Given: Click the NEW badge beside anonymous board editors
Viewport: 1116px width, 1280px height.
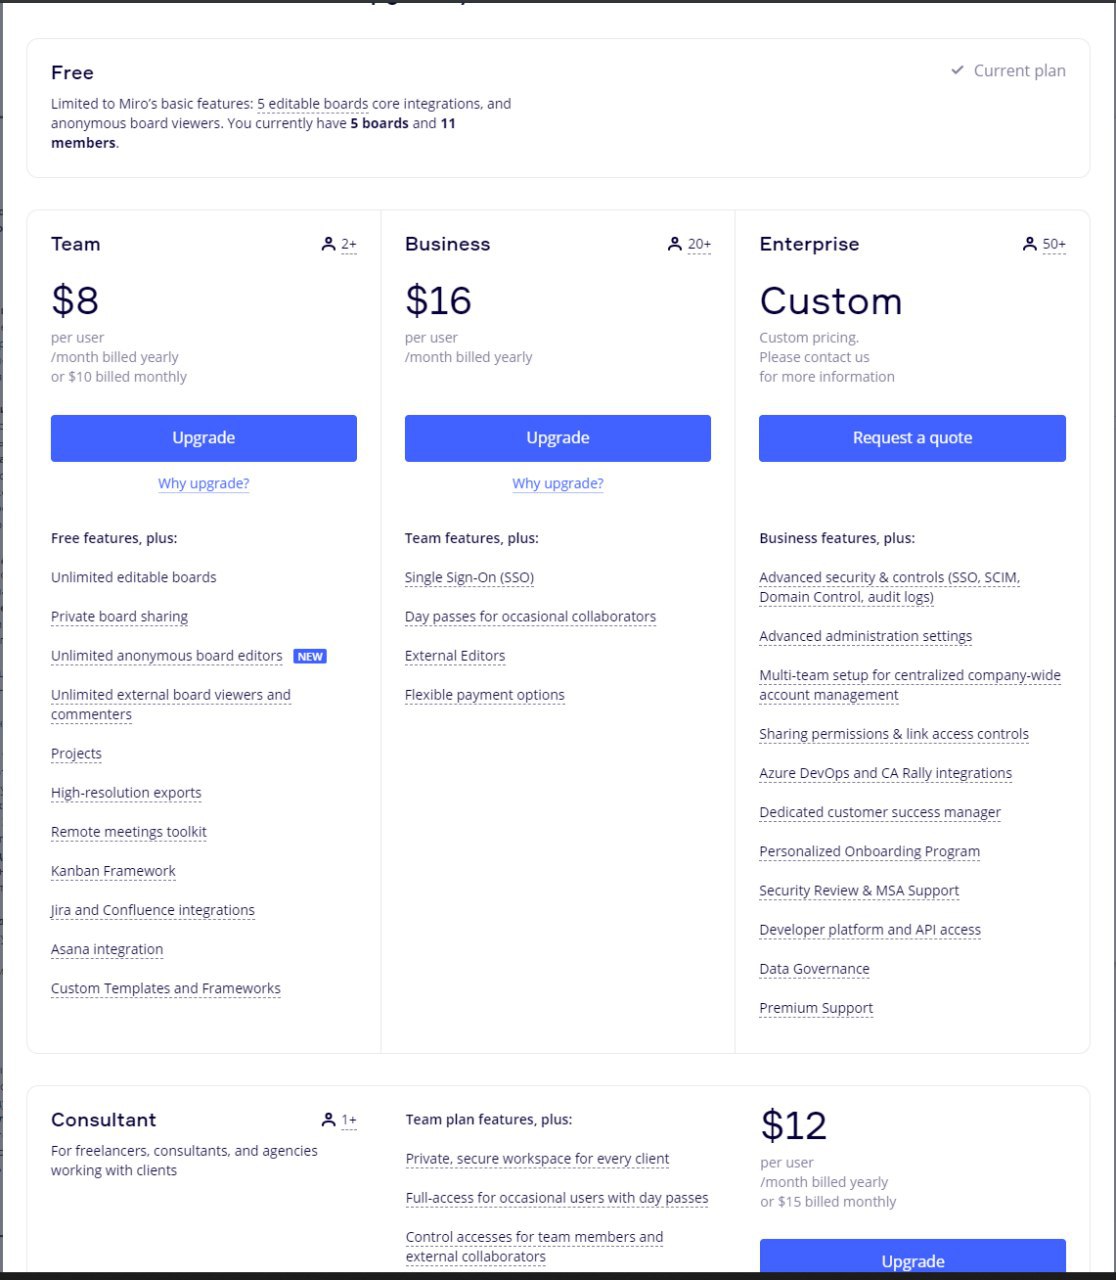Looking at the screenshot, I should [x=310, y=657].
